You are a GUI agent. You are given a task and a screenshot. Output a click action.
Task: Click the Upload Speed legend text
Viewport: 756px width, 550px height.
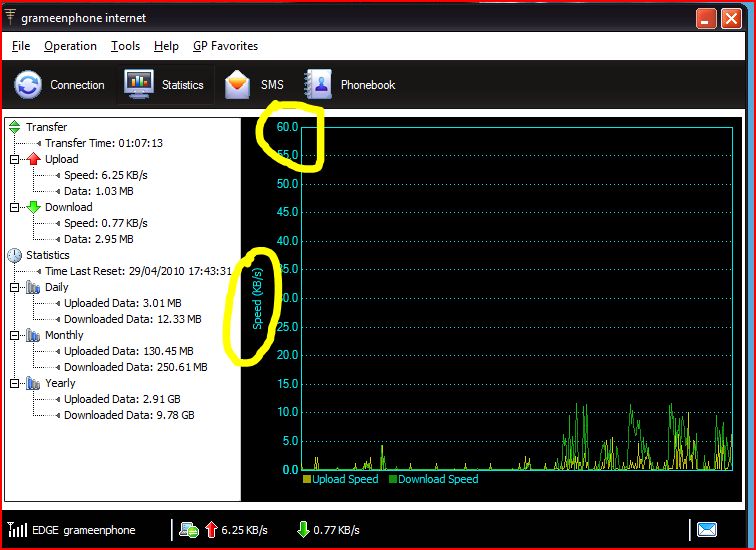tap(345, 479)
